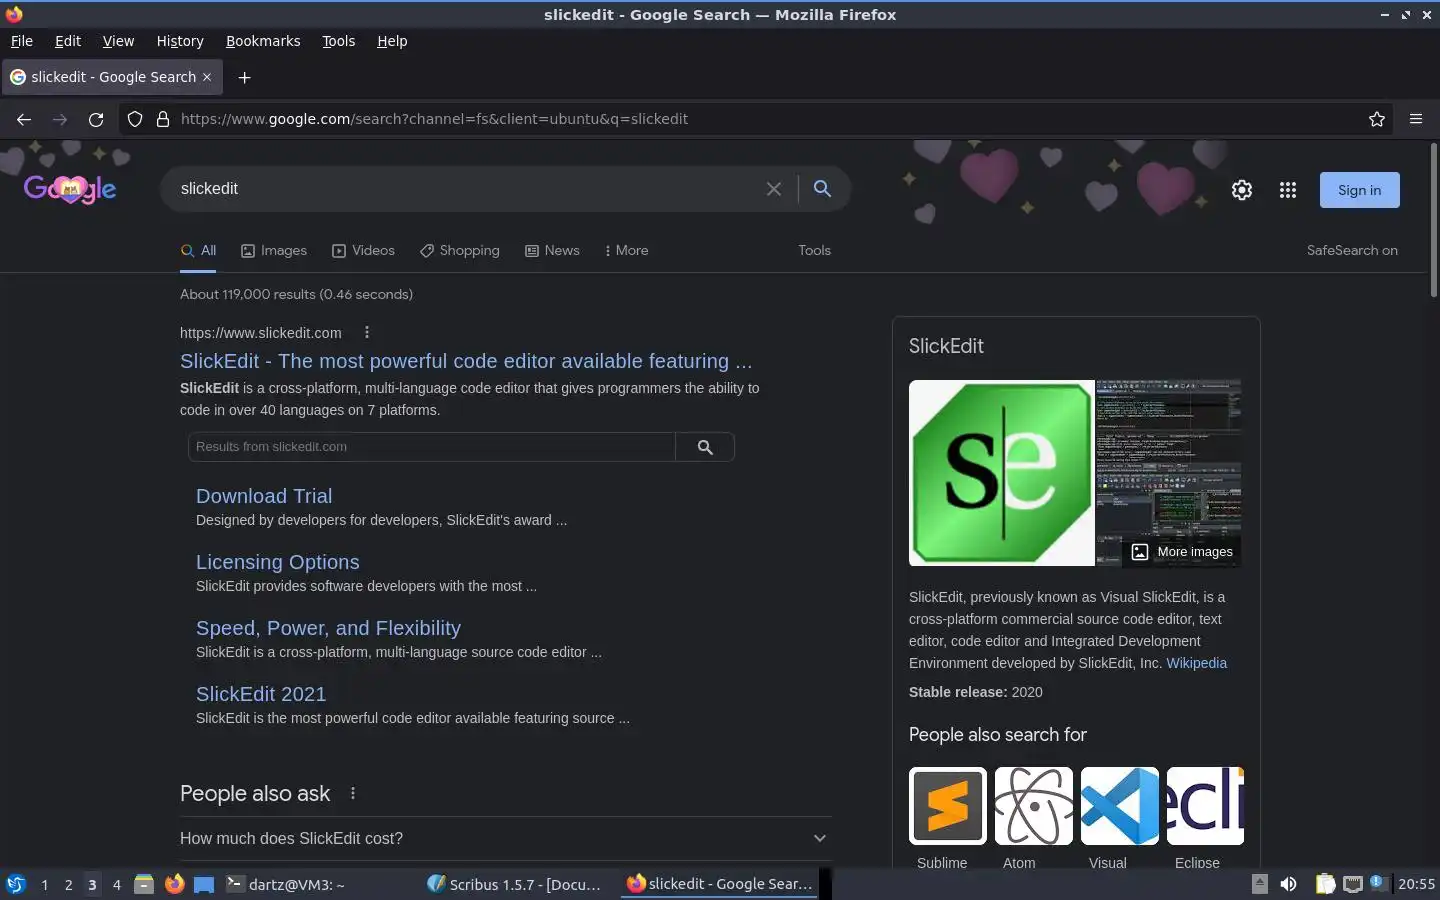Launch Firefox from the taskbar quick launcher
Screen dimensions: 1440x900
pos(174,884)
